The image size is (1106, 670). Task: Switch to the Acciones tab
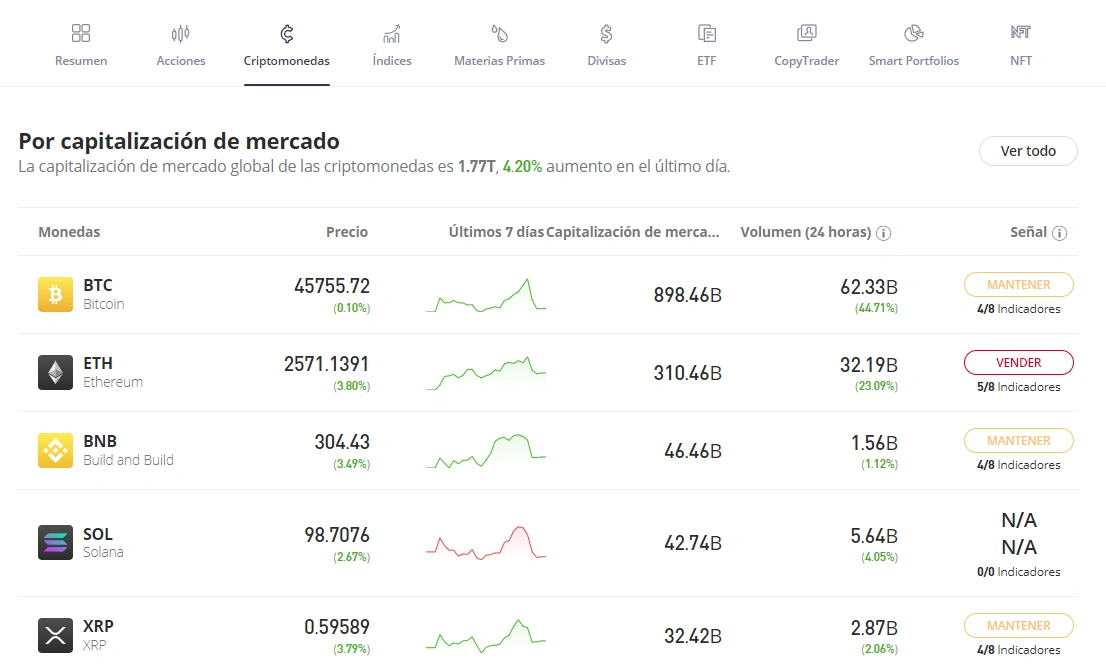pos(181,47)
